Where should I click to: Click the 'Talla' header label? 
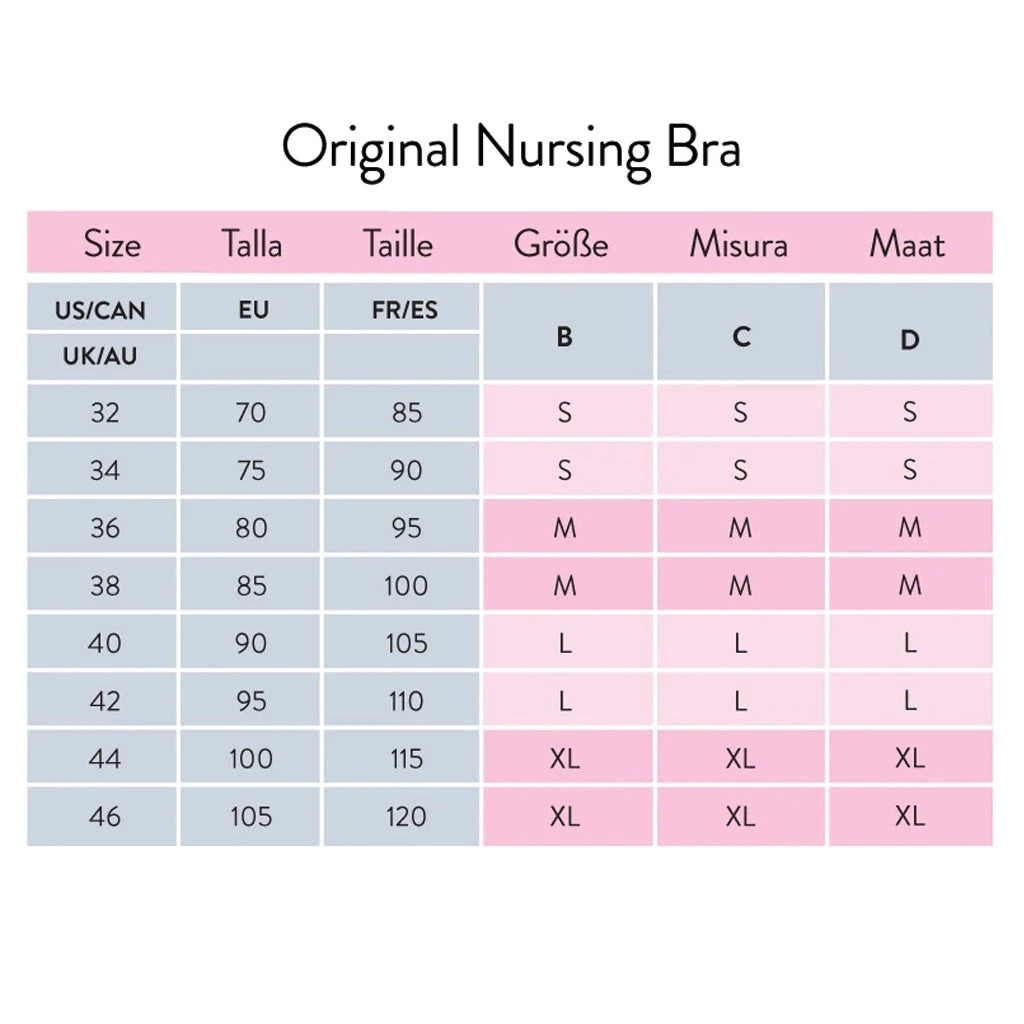tap(252, 244)
